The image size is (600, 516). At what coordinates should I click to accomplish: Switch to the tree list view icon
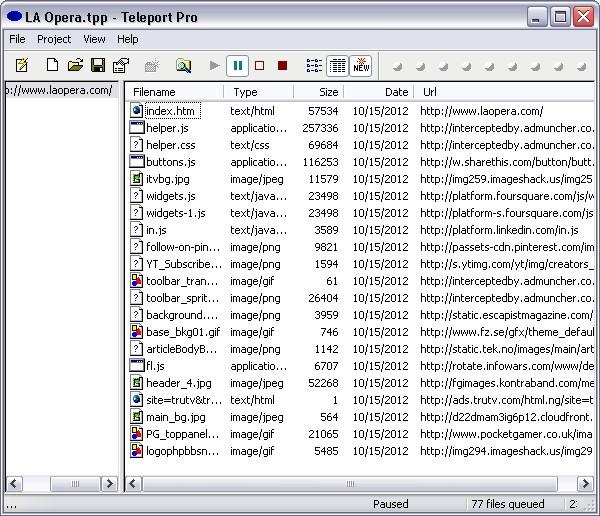[x=314, y=66]
